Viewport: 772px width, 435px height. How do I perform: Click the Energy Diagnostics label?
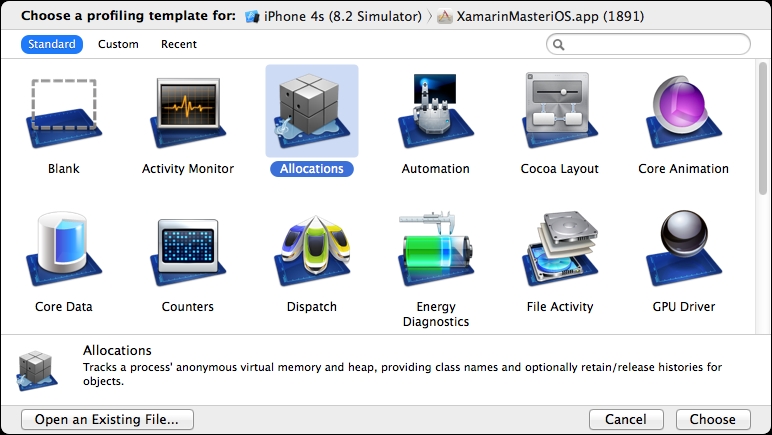click(x=436, y=314)
